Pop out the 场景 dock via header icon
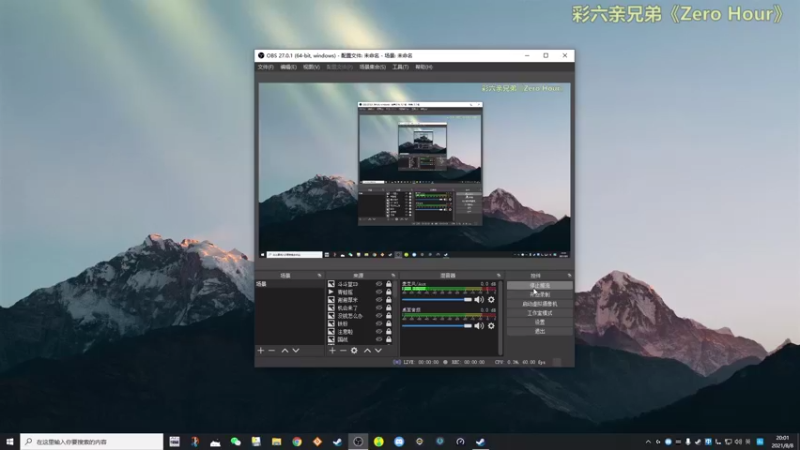The width and height of the screenshot is (800, 450). click(x=319, y=276)
